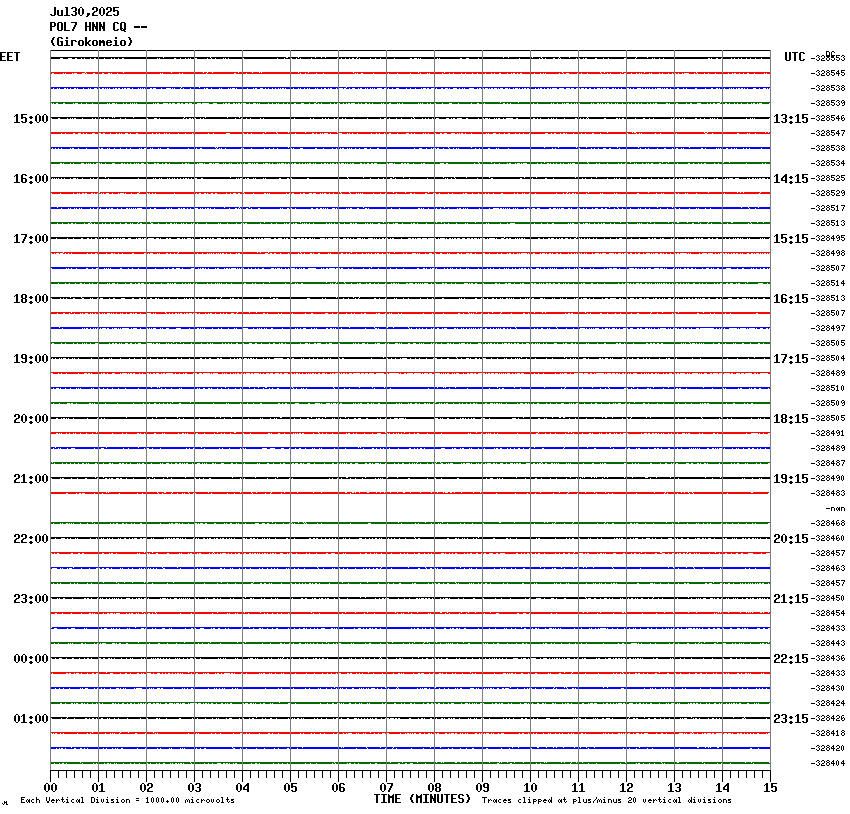
Task: Select the 19:00 EET time label
Action: (x=31, y=359)
